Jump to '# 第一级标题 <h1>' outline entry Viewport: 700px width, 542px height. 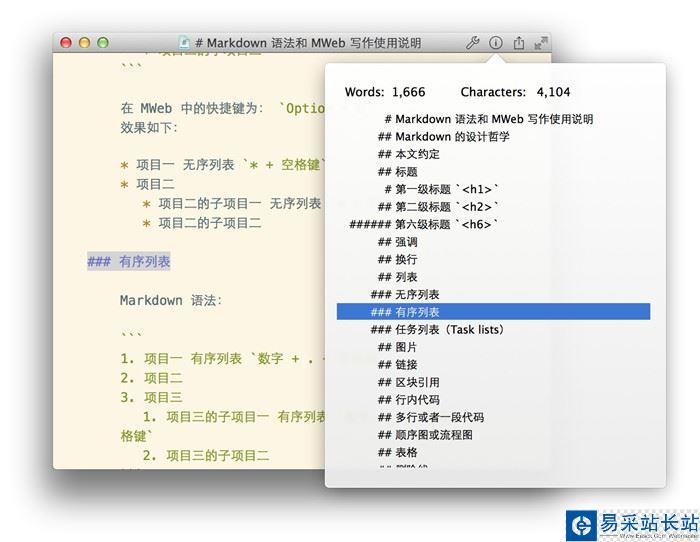click(x=442, y=189)
